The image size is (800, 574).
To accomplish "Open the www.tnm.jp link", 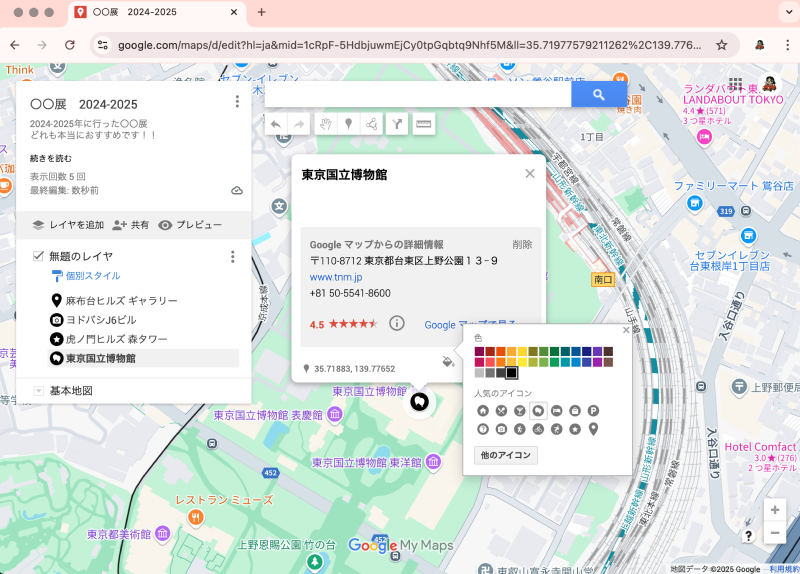I will click(336, 277).
